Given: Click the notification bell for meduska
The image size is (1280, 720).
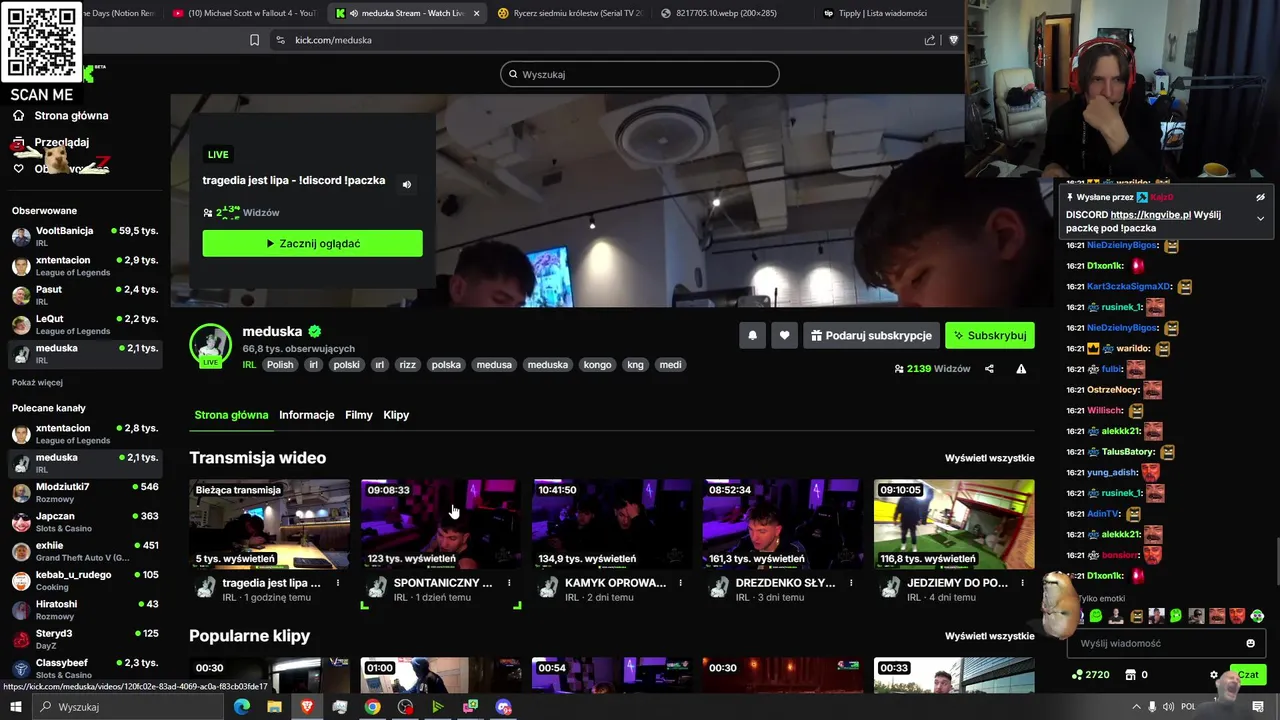Looking at the screenshot, I should point(753,336).
